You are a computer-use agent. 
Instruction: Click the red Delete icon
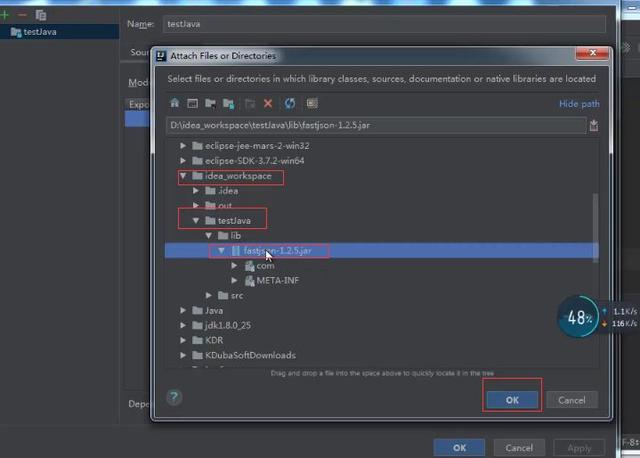click(268, 103)
